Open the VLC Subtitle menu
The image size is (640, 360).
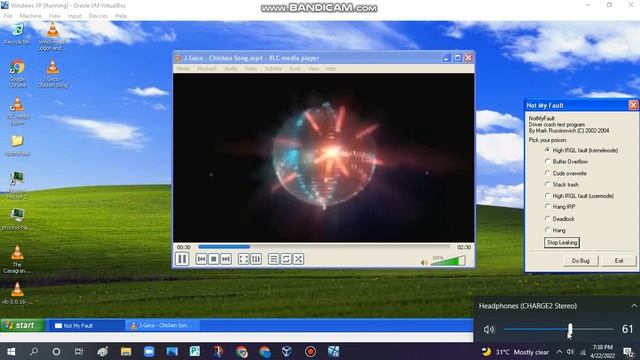(x=273, y=69)
